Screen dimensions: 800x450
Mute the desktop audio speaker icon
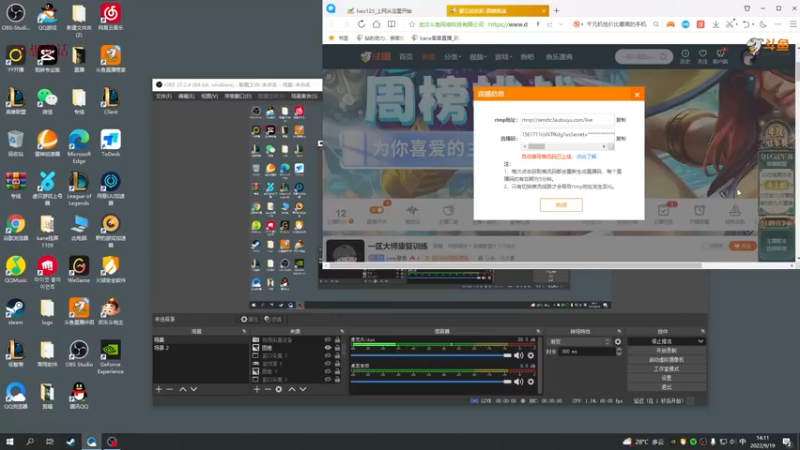(518, 382)
